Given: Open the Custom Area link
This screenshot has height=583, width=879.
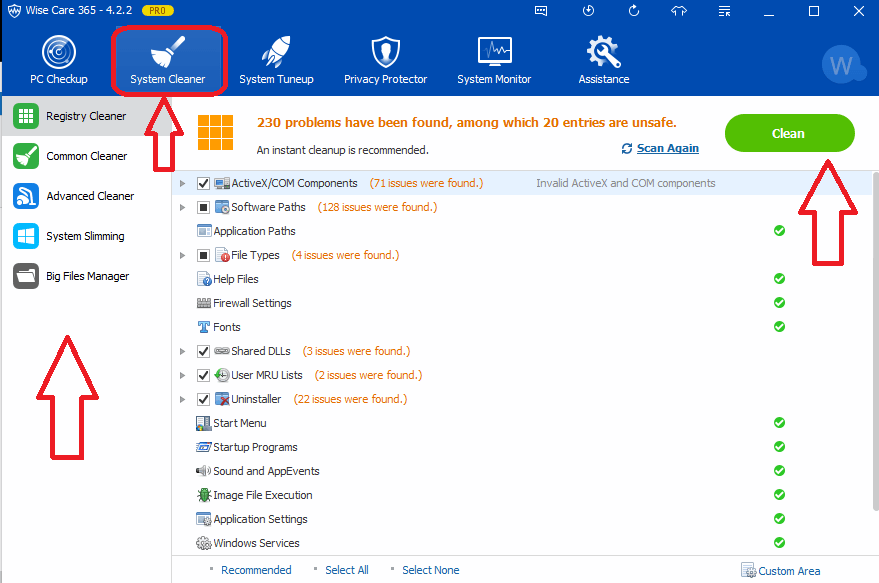Looking at the screenshot, I should [x=789, y=571].
